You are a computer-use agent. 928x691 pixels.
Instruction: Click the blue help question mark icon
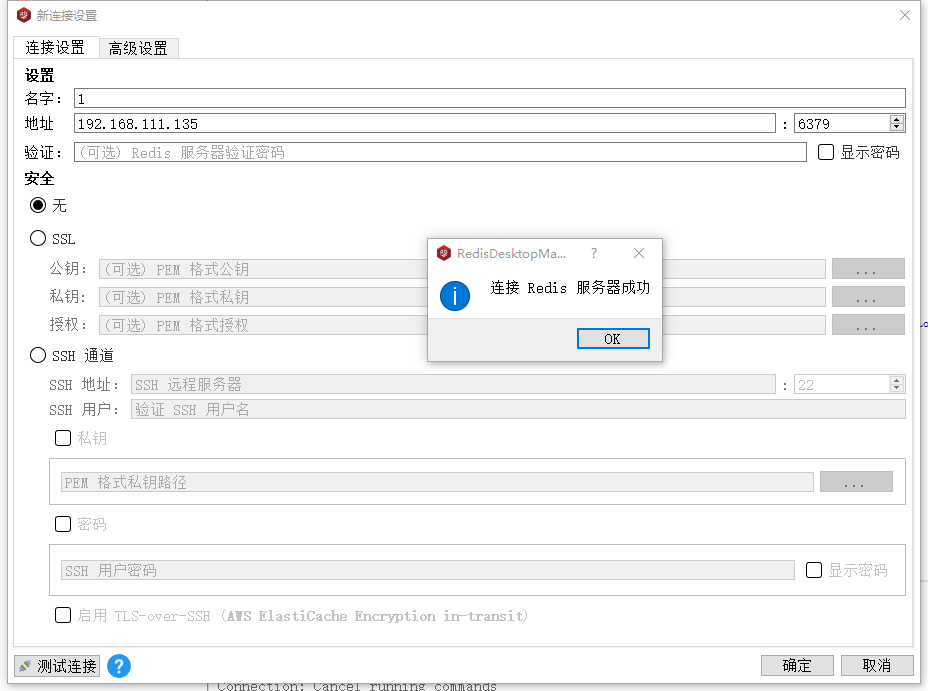(x=119, y=666)
